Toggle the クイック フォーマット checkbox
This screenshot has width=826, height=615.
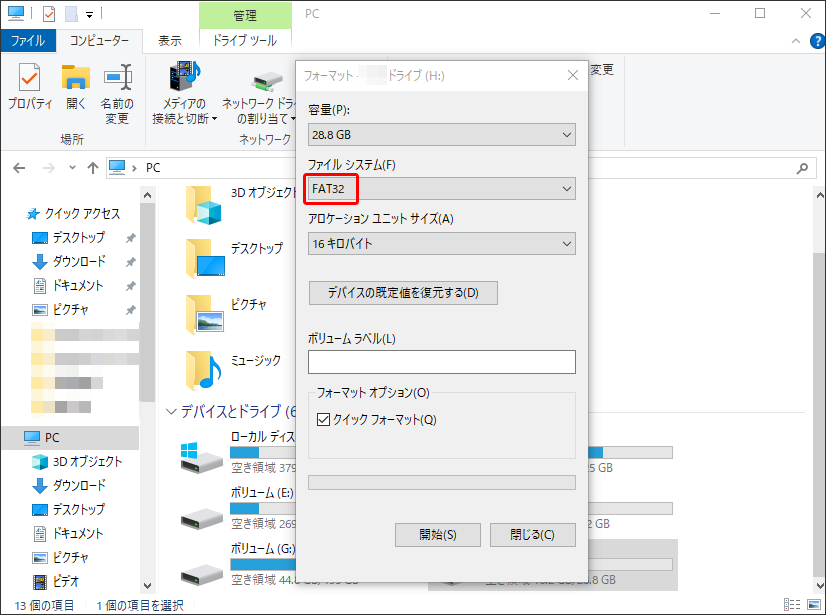[323, 419]
